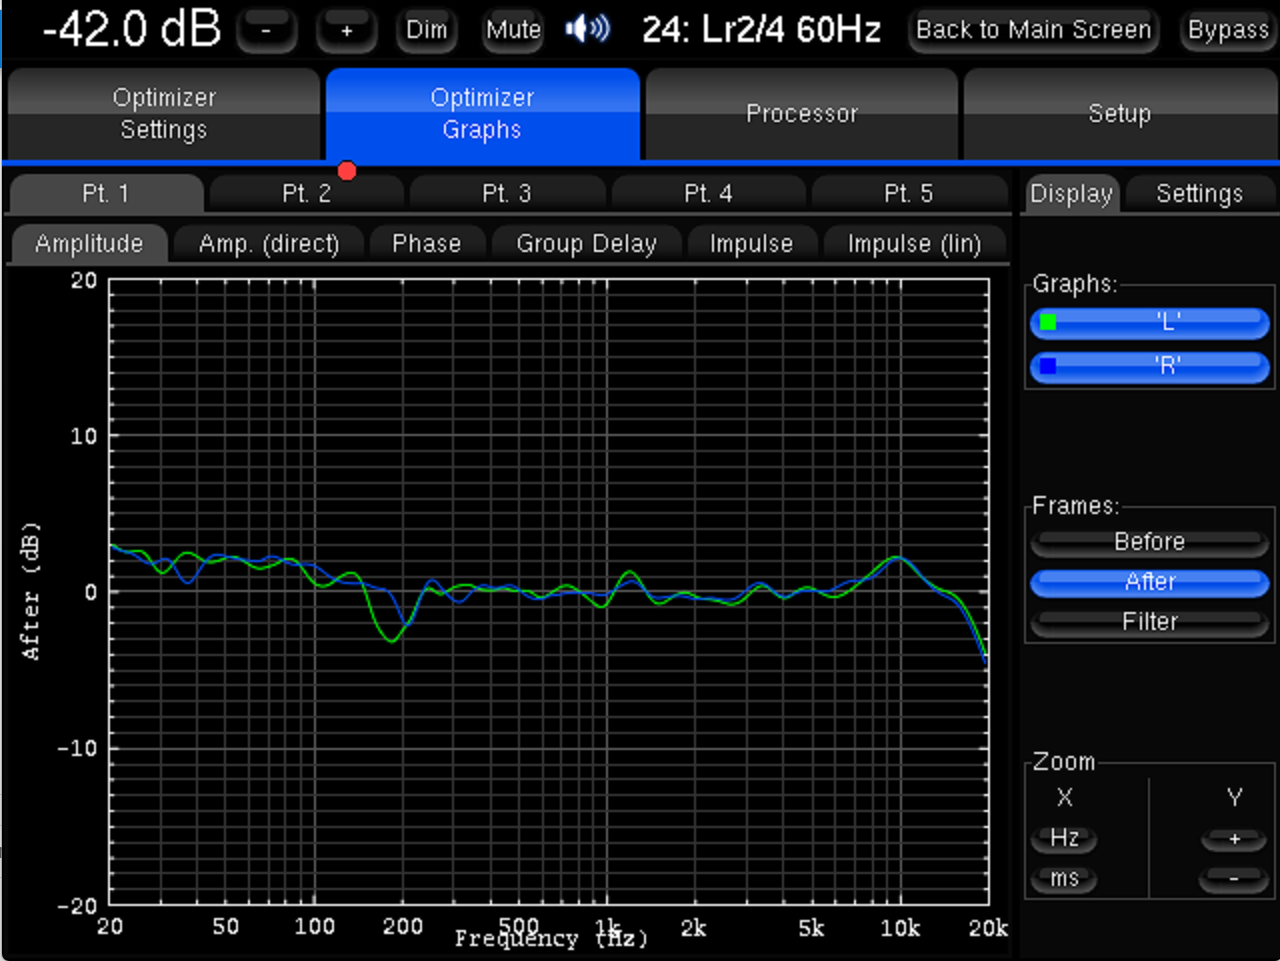
Task: Select the Filter frame
Action: pos(1150,622)
